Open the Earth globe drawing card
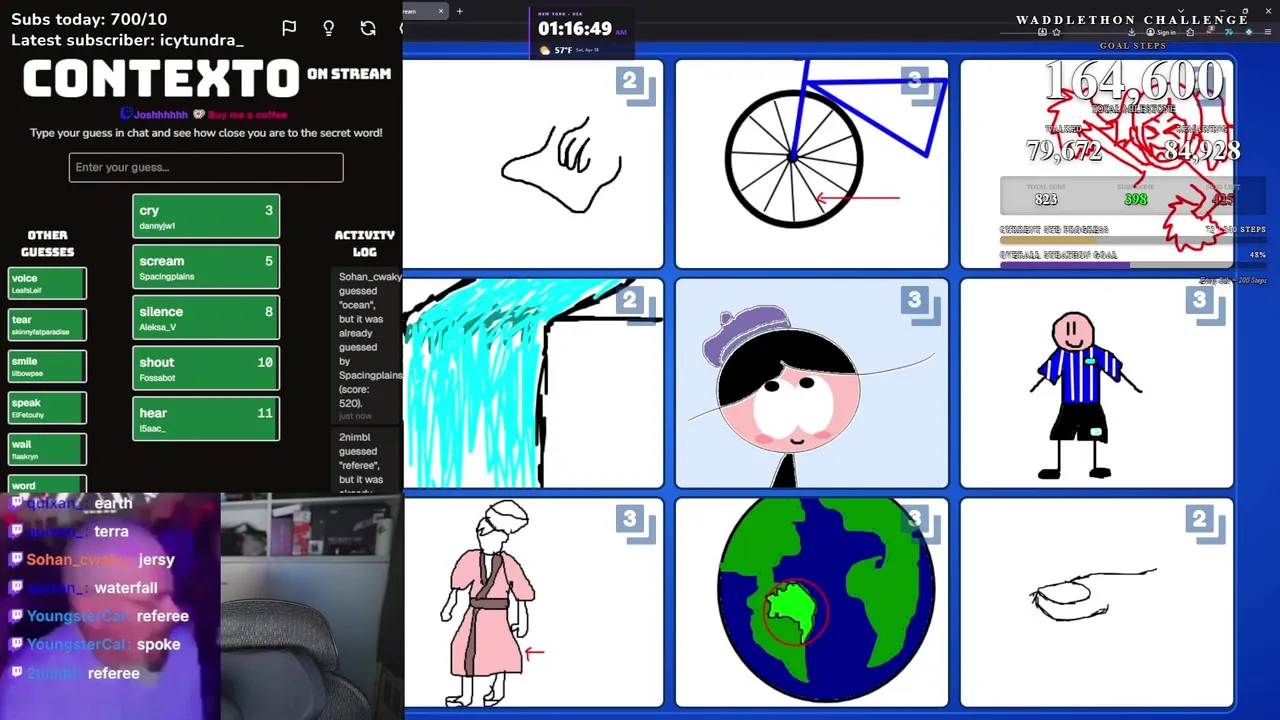Screen dimensions: 1280x720 pos(811,602)
